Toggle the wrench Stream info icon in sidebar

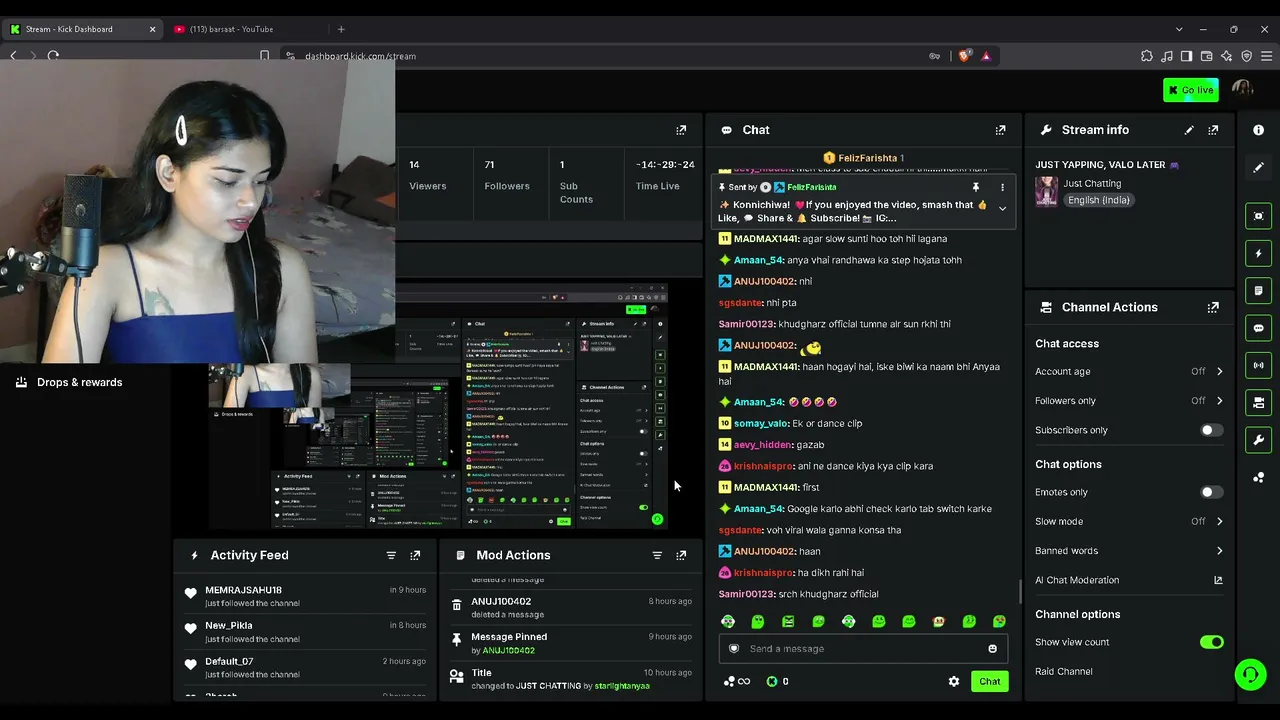coord(1258,440)
